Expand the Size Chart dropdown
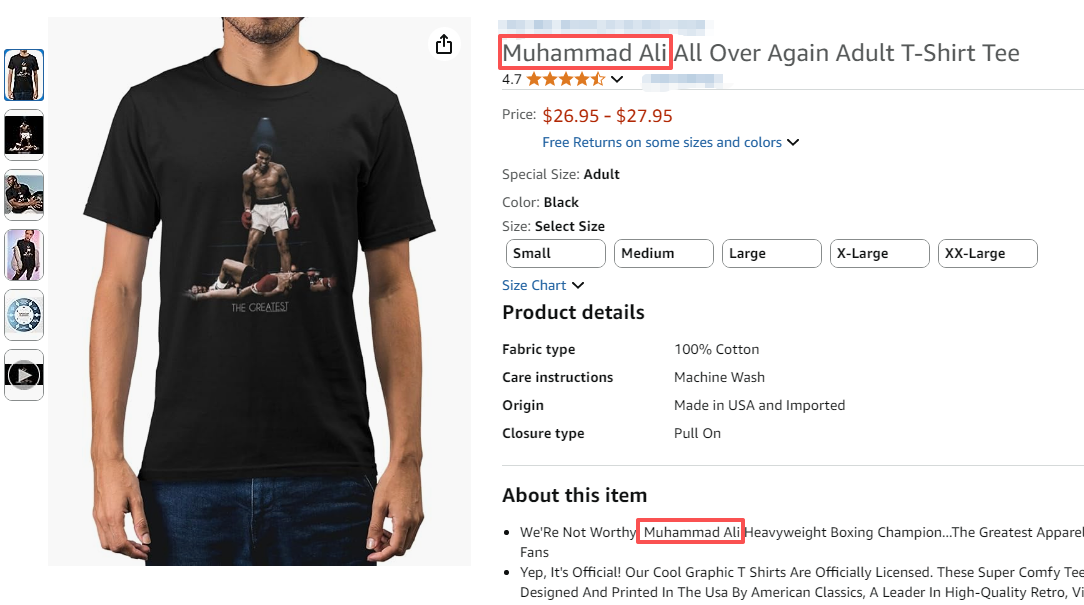Screen dimensions: 1084x605 (x=543, y=285)
